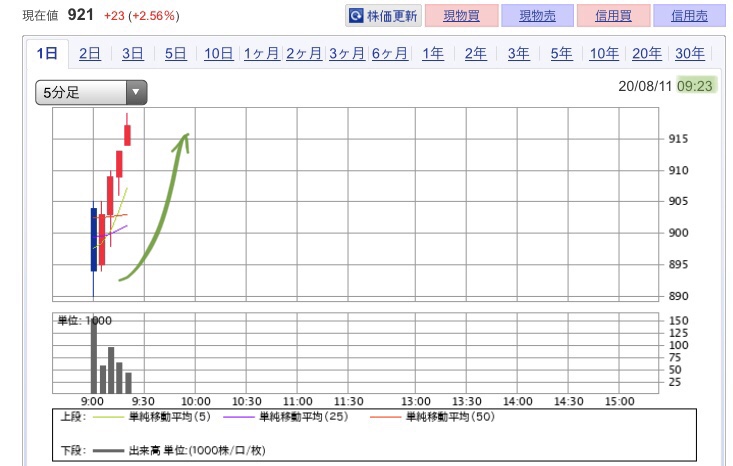Click the 915 price axis label
733x466 pixels.
pyautogui.click(x=678, y=139)
